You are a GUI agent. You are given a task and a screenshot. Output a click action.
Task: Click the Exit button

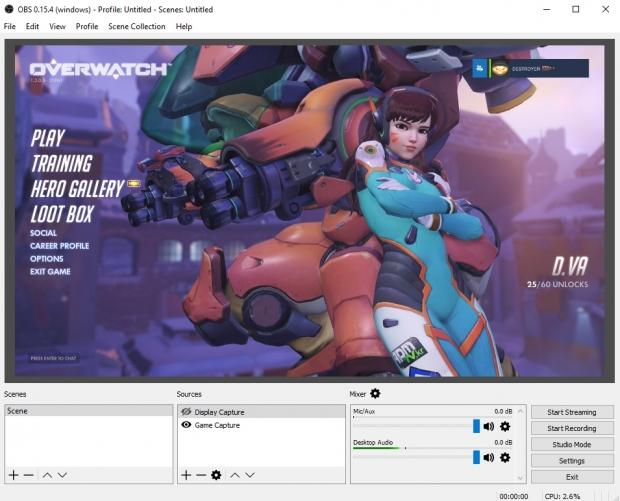point(572,477)
